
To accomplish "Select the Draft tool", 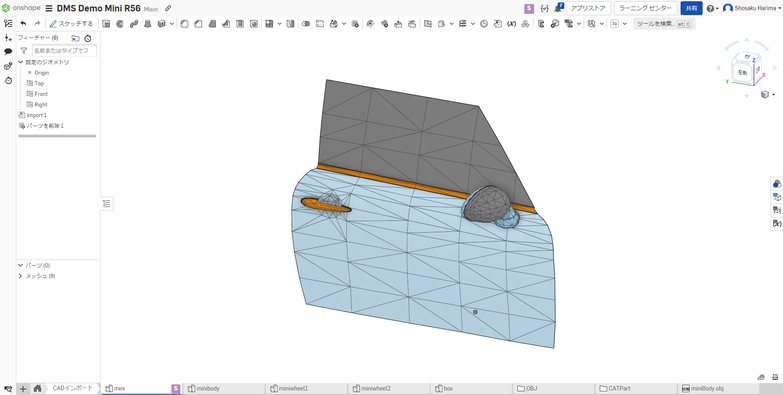I will (212, 23).
